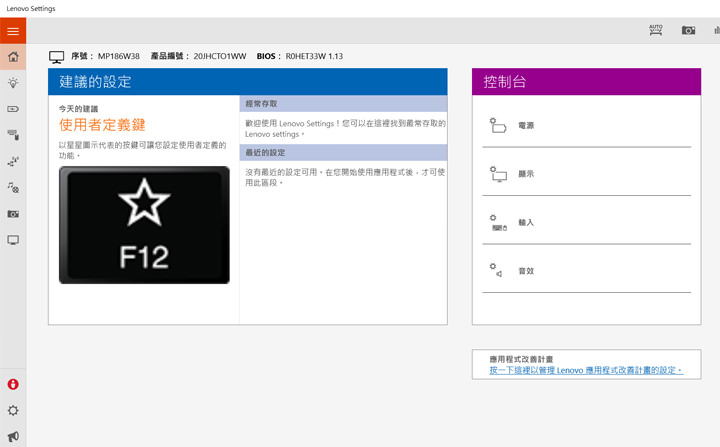
Task: Select the 最近的設定 section header
Action: point(343,153)
